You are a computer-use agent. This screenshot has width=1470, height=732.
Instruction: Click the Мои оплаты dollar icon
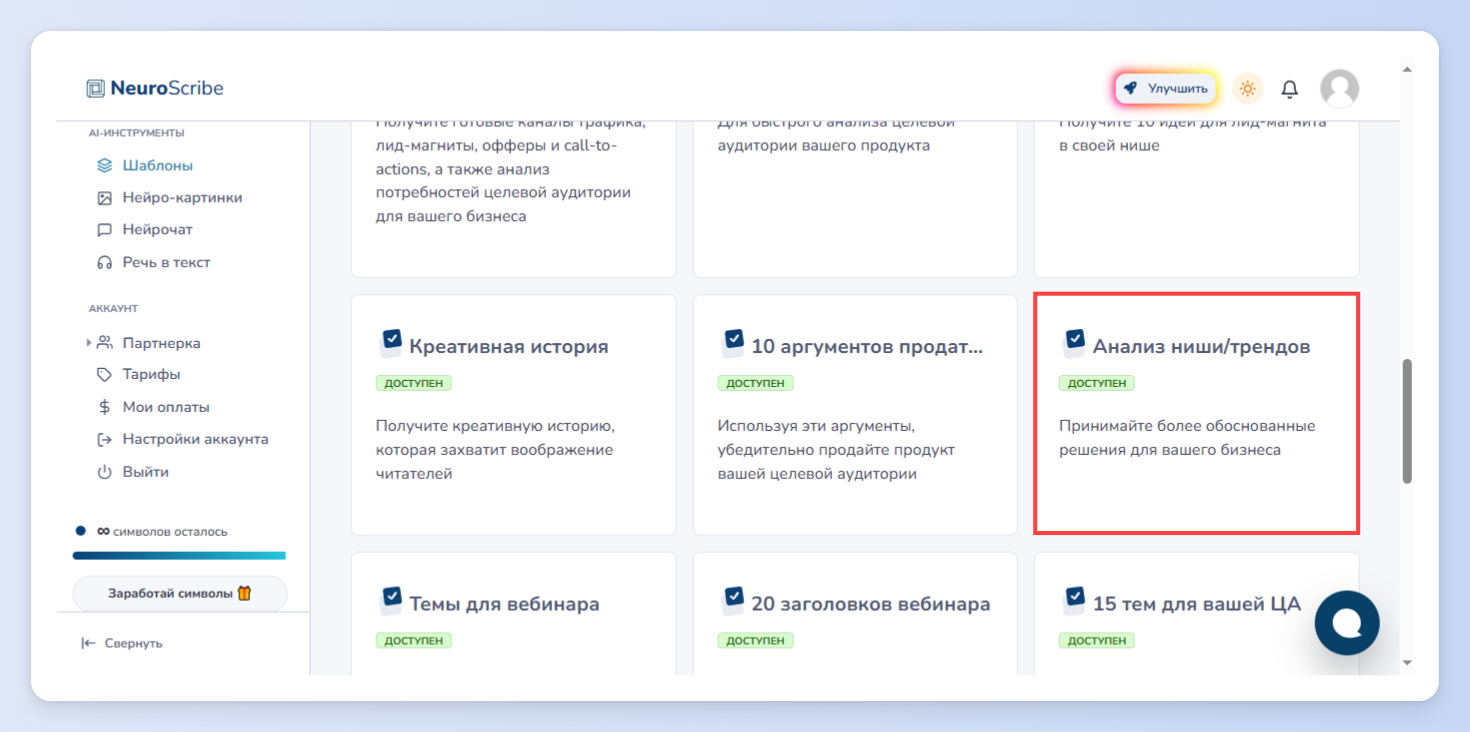pyautogui.click(x=104, y=407)
